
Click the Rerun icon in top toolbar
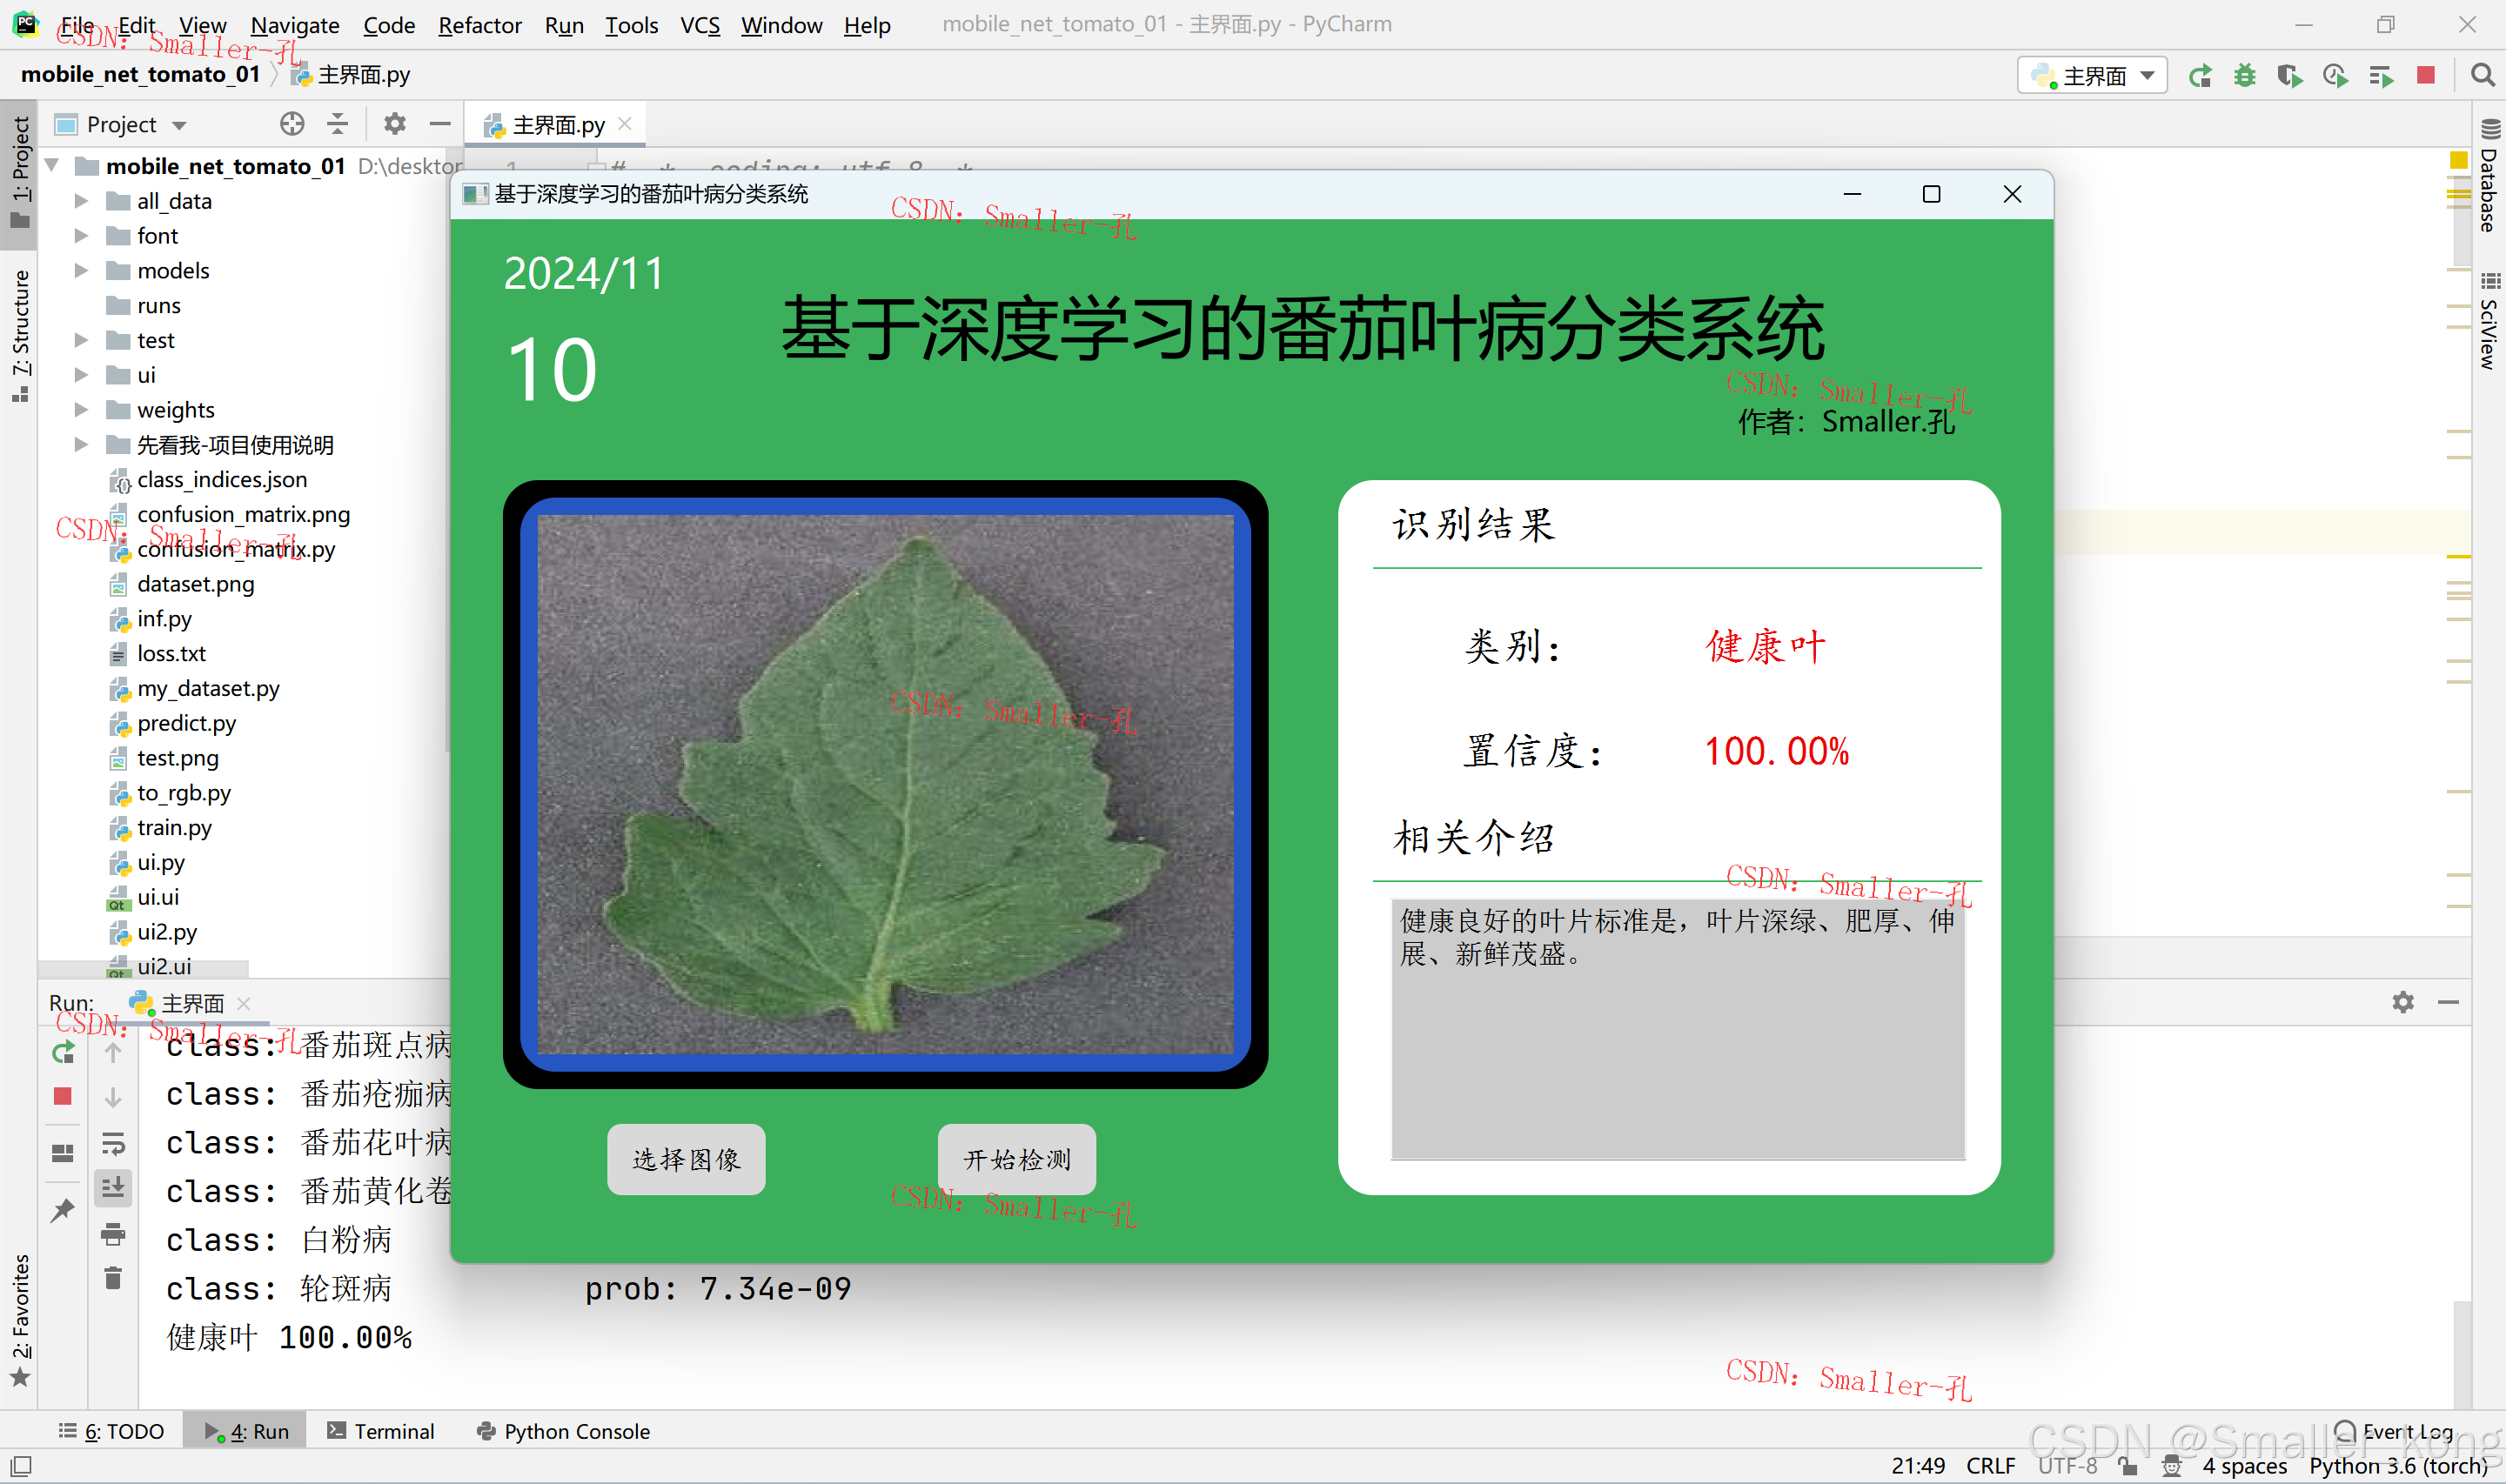2200,76
